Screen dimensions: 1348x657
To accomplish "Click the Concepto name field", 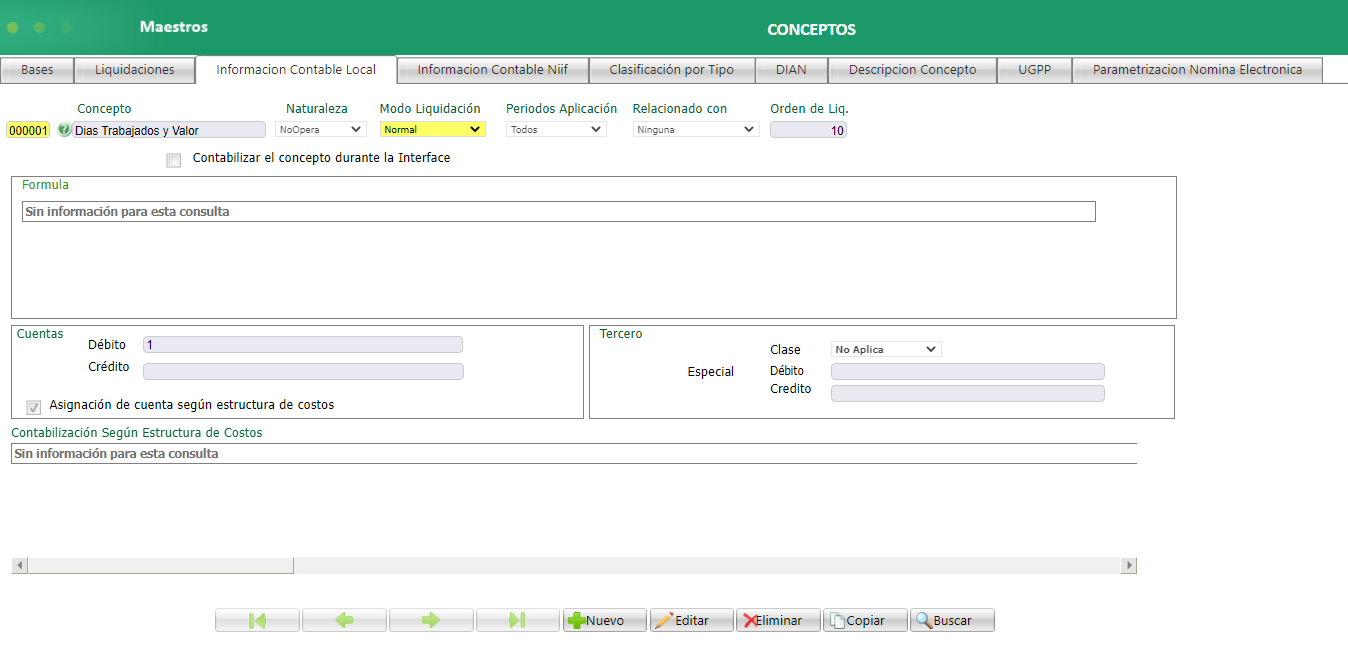I will click(x=169, y=130).
